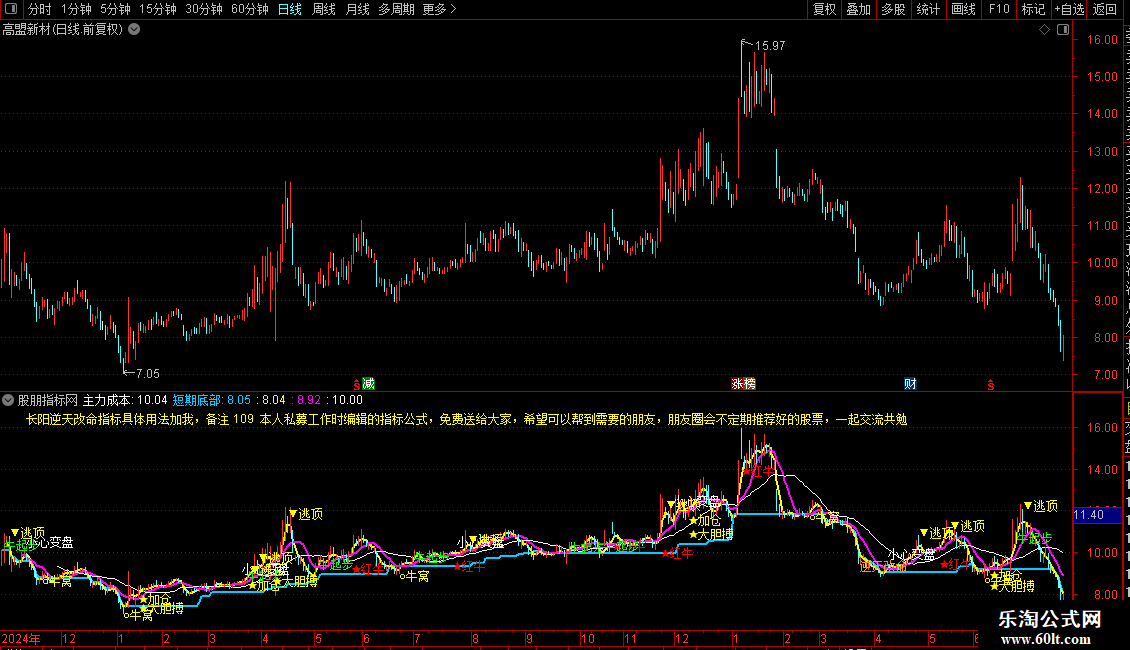Click the 短期底部 indicator label
Viewport: 1130px width, 650px height.
[x=197, y=400]
